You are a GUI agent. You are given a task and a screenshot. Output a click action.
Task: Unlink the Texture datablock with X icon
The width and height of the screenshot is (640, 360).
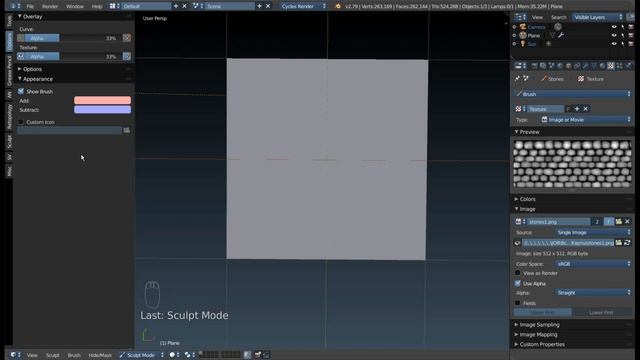(586, 109)
